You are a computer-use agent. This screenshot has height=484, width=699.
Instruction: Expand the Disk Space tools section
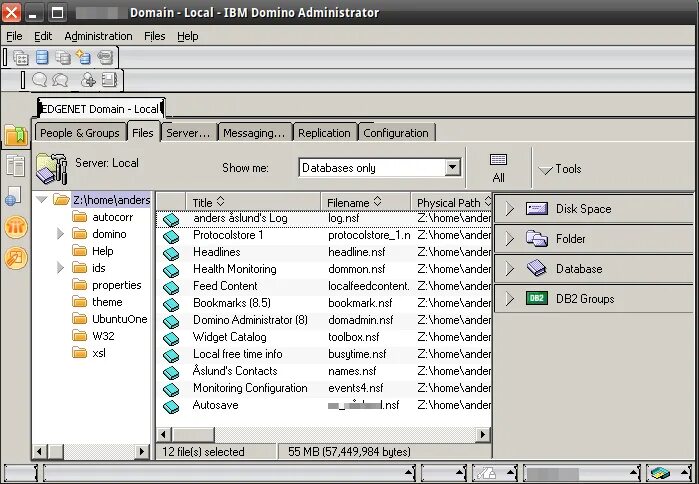coord(510,208)
